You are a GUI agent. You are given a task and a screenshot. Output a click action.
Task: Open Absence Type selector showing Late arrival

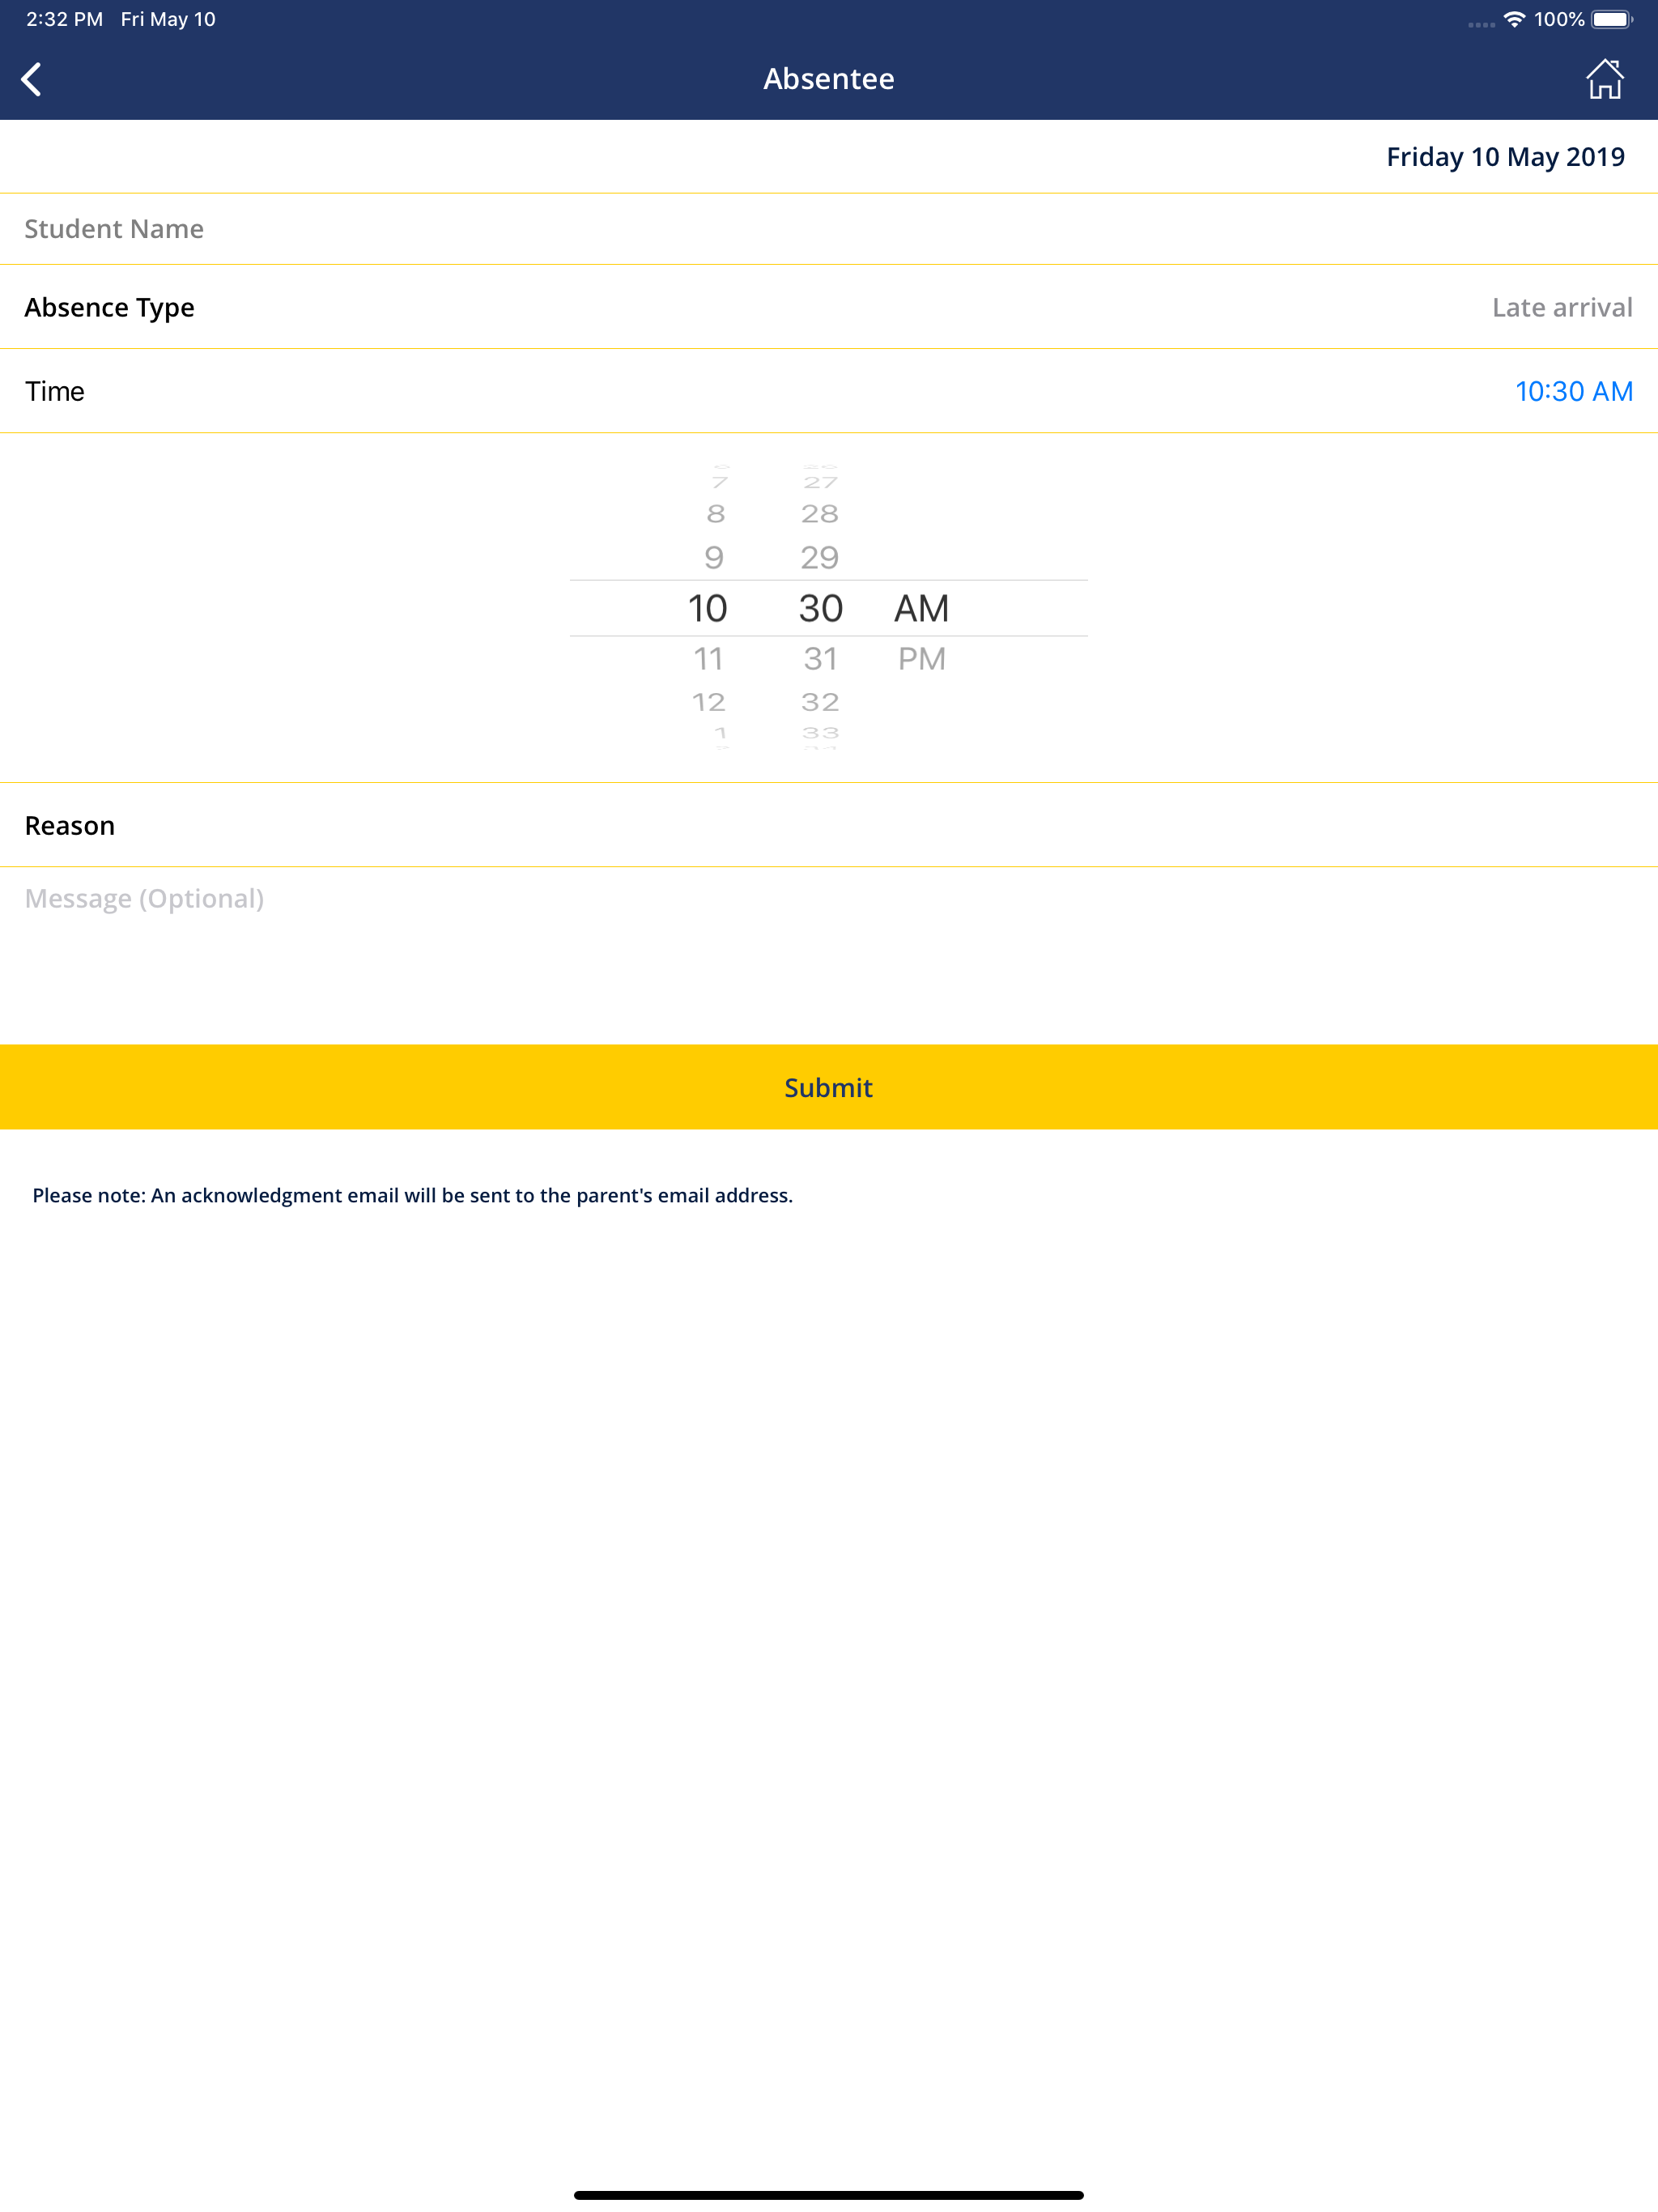[x=829, y=307]
